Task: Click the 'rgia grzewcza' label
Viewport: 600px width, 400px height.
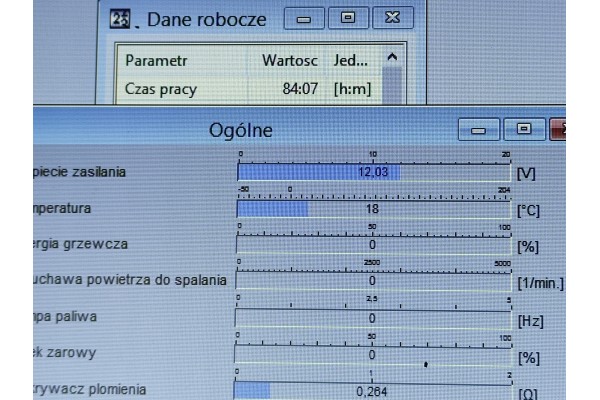Action: coord(81,244)
